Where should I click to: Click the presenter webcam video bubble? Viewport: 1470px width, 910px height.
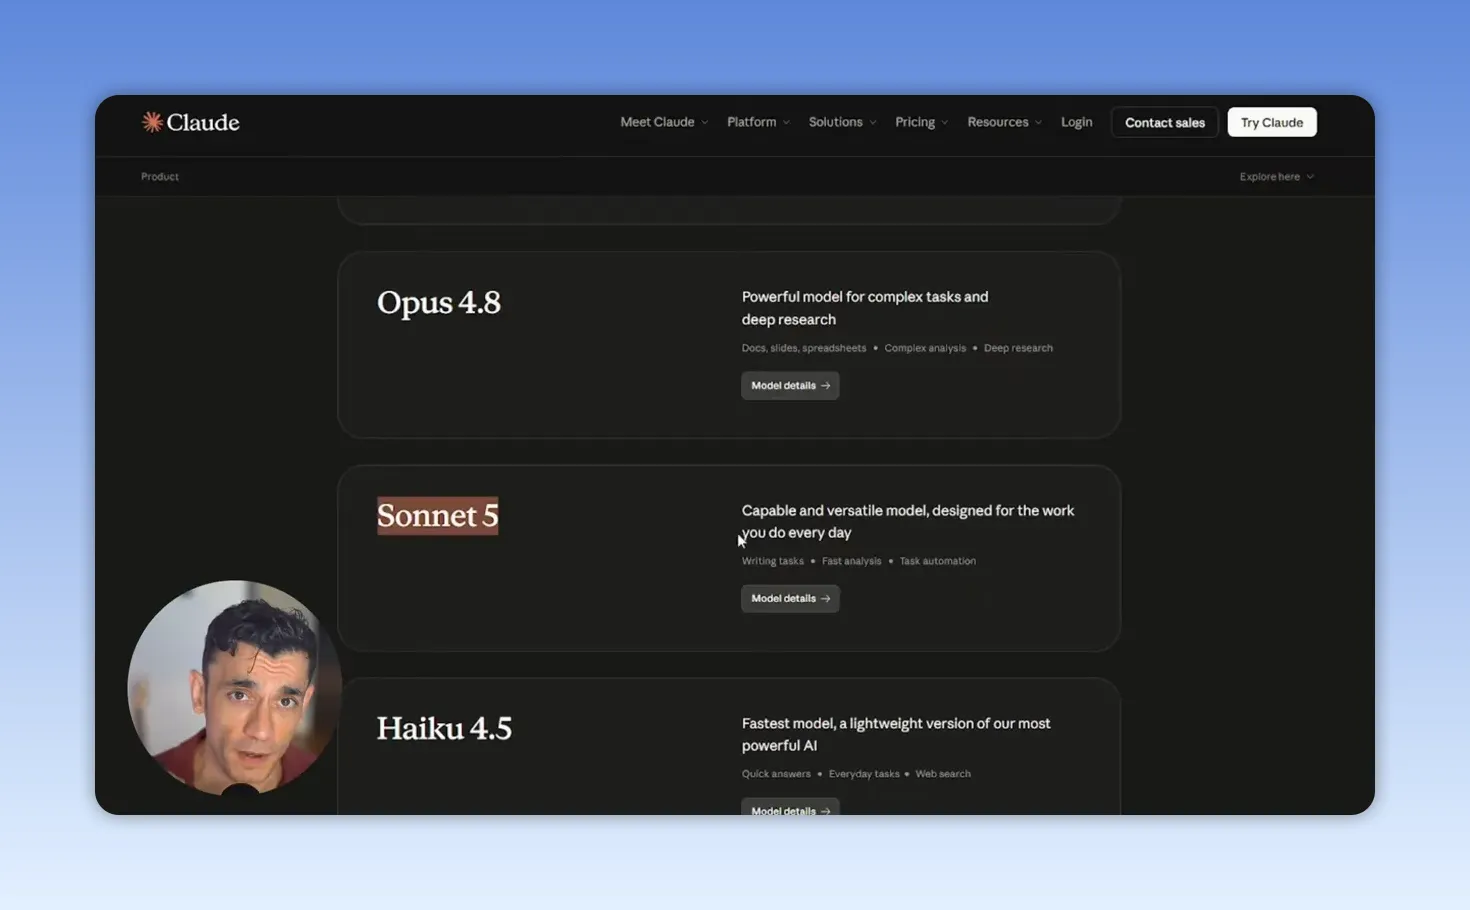235,688
